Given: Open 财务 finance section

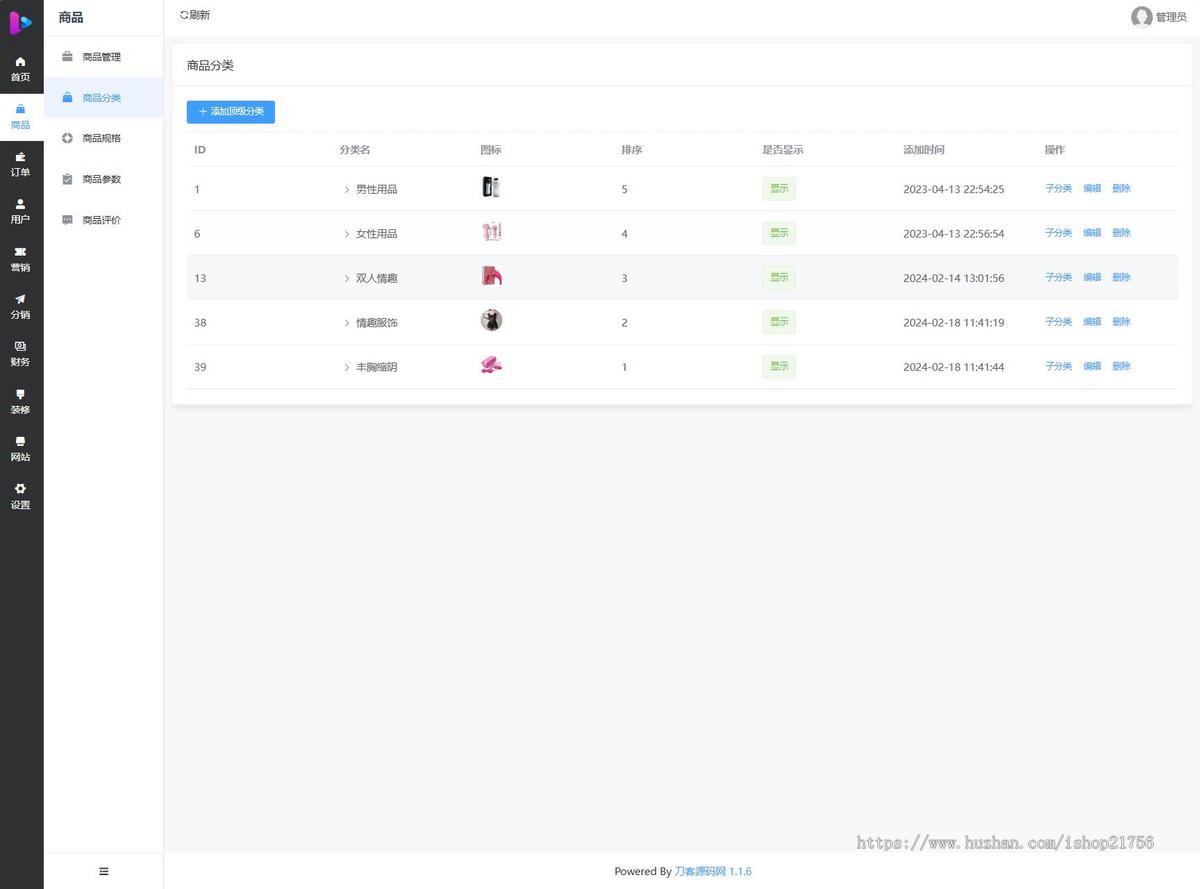Looking at the screenshot, I should [21, 353].
